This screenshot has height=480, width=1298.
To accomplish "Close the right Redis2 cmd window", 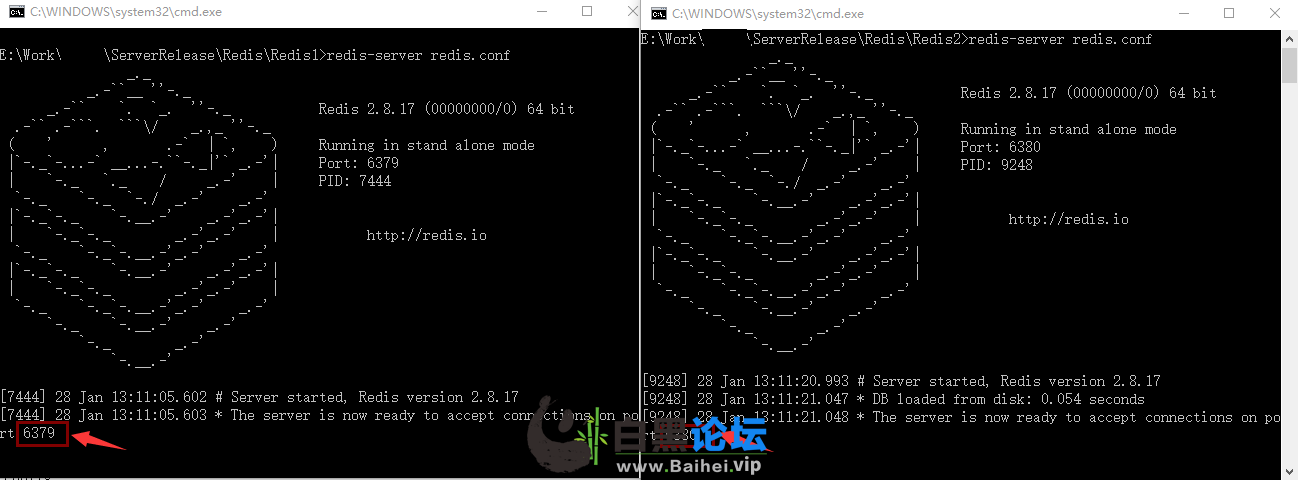I will (x=1275, y=13).
